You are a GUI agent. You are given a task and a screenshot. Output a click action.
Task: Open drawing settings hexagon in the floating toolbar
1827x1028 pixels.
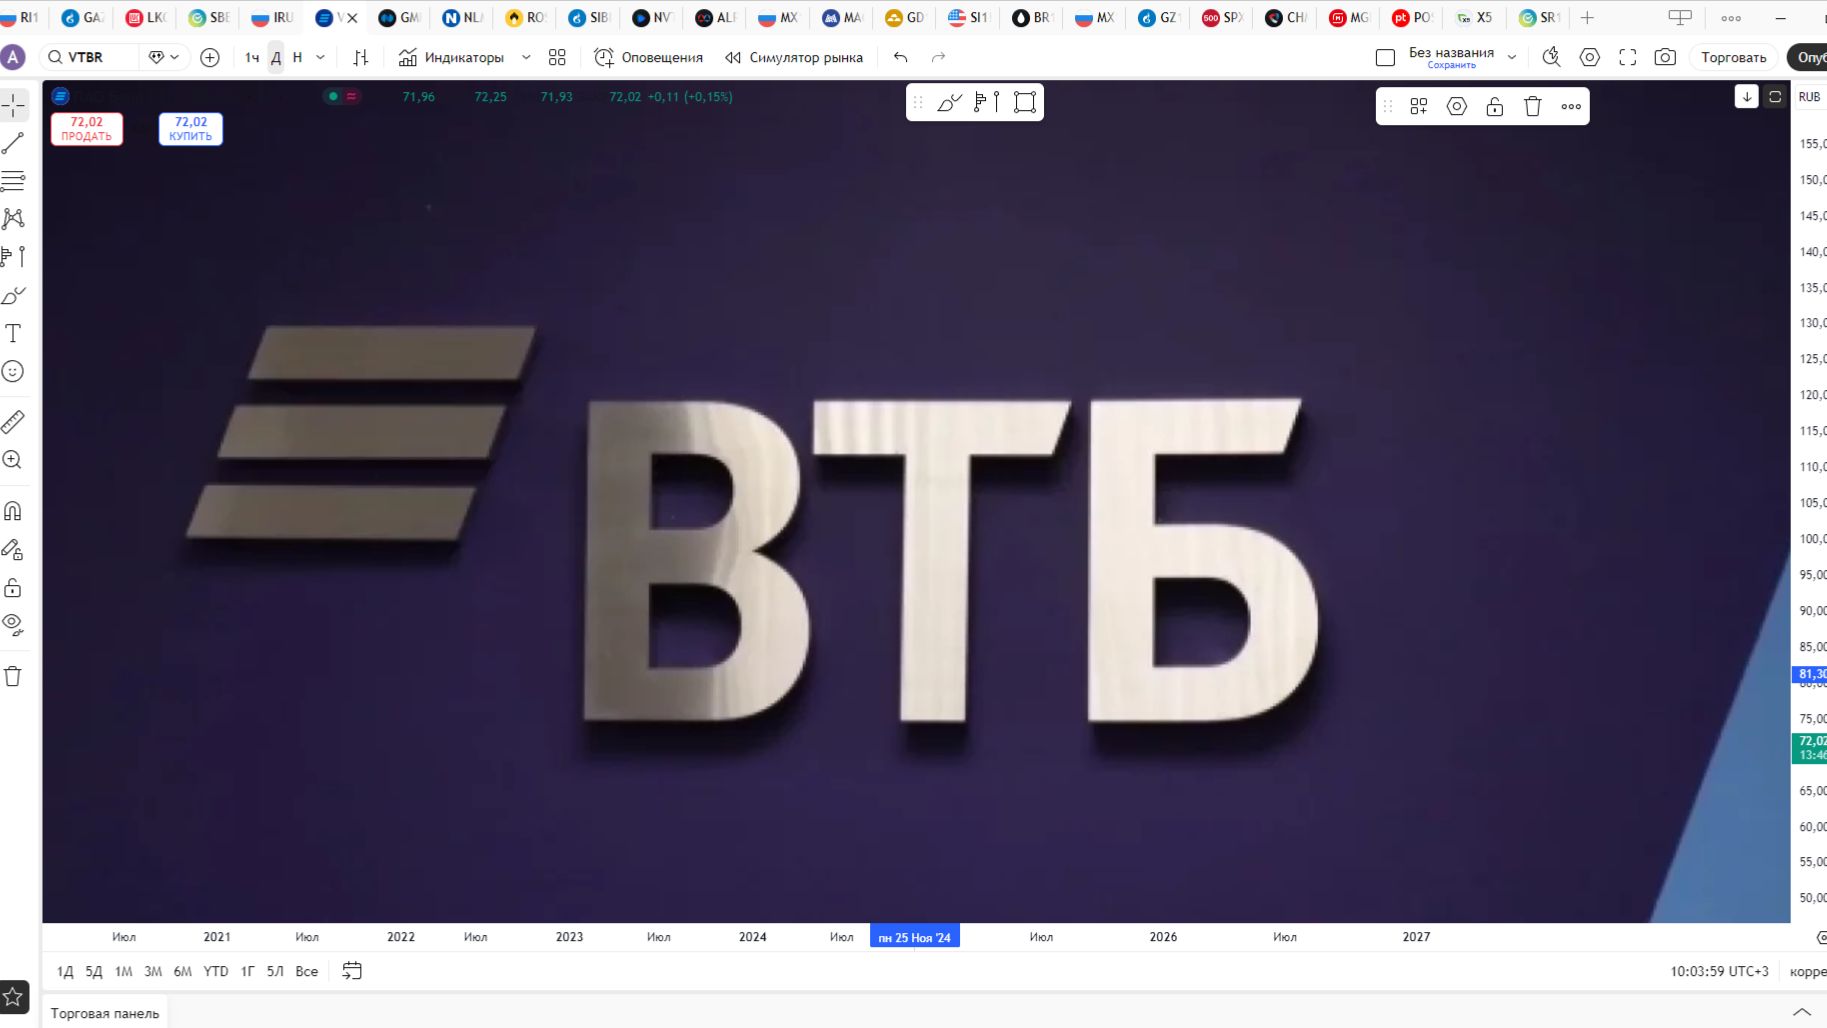pyautogui.click(x=1457, y=106)
